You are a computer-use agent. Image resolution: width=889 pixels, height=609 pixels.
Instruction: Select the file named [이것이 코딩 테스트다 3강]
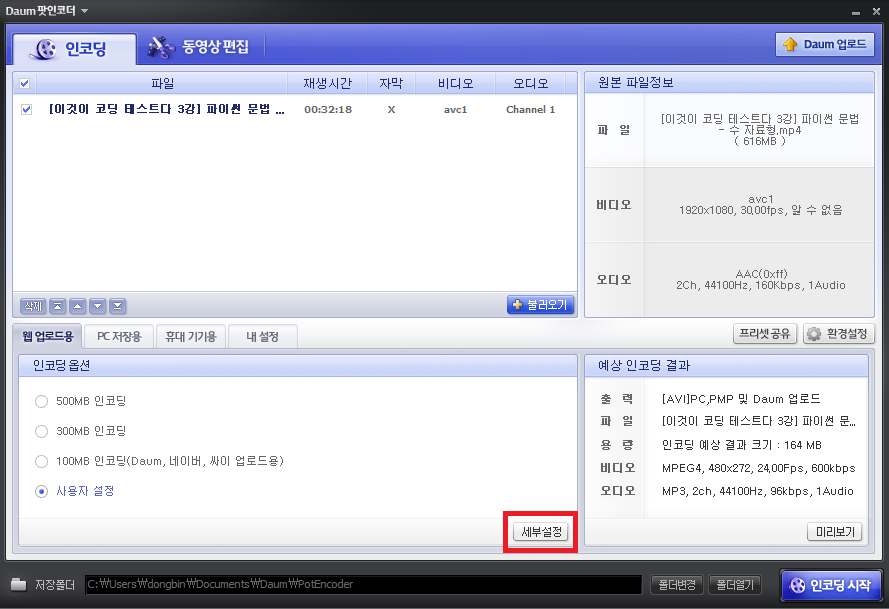pos(167,109)
